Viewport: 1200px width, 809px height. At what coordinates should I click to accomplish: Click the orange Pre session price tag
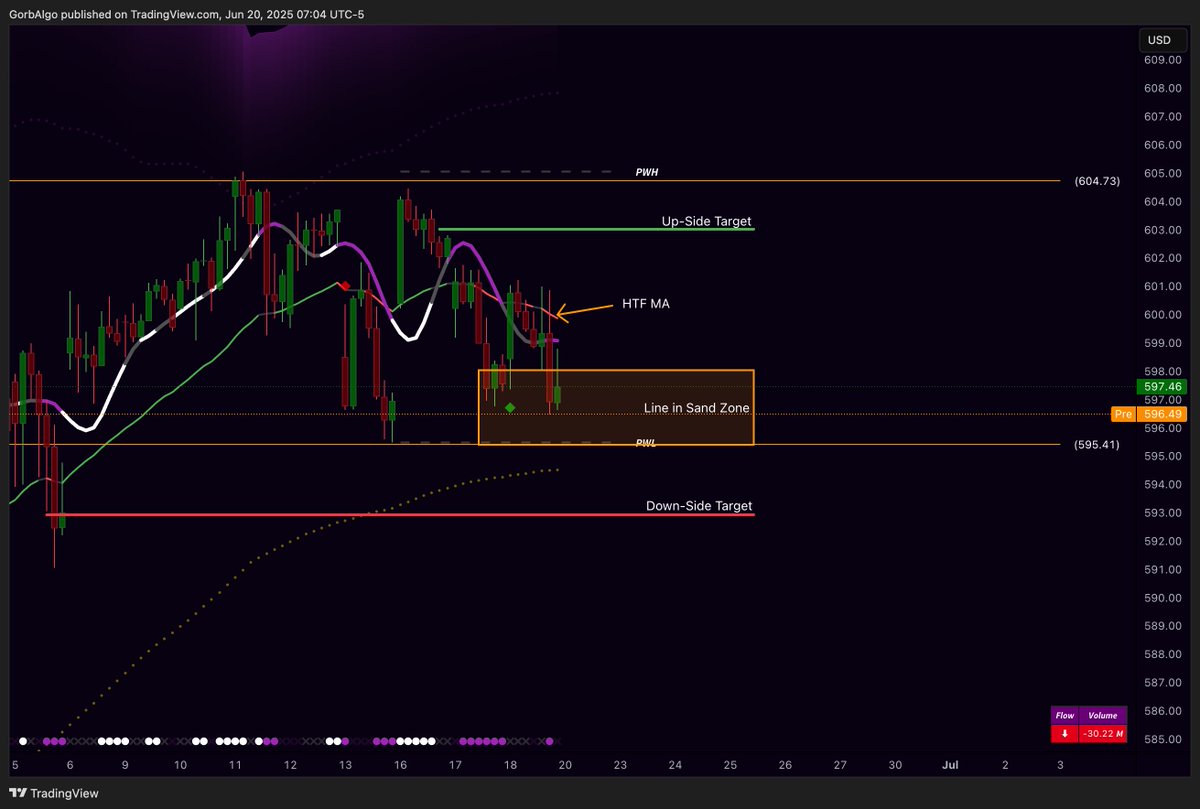pyautogui.click(x=1124, y=414)
